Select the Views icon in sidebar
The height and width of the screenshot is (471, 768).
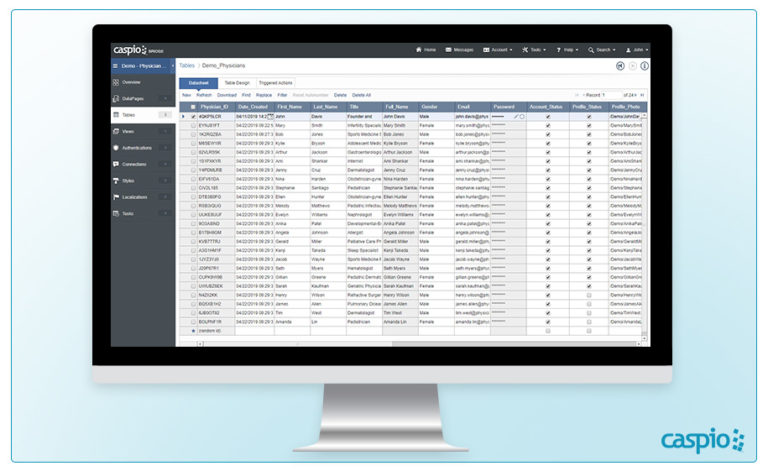coord(117,131)
